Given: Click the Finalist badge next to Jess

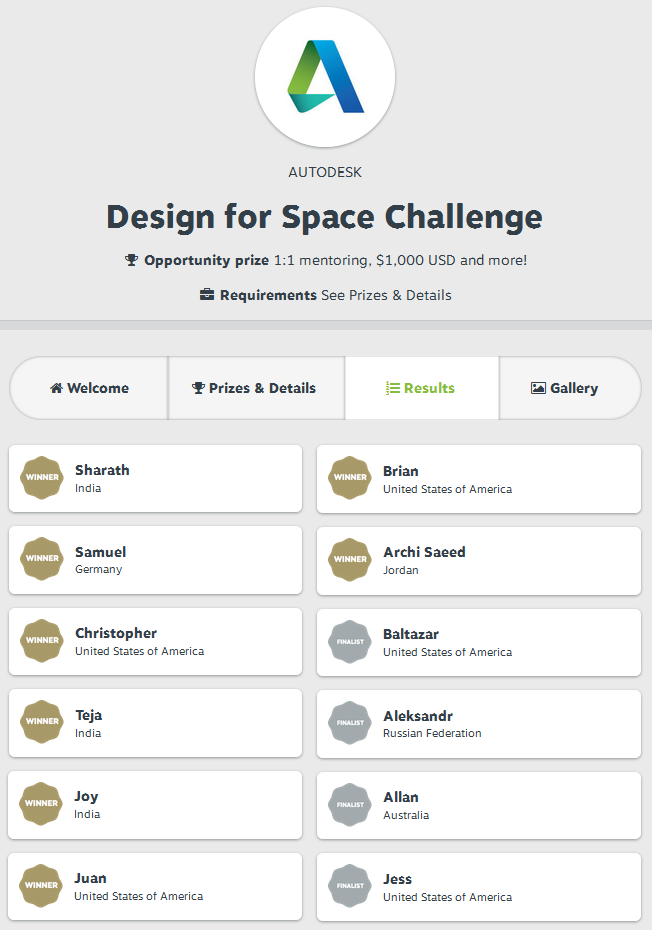Looking at the screenshot, I should tap(350, 886).
